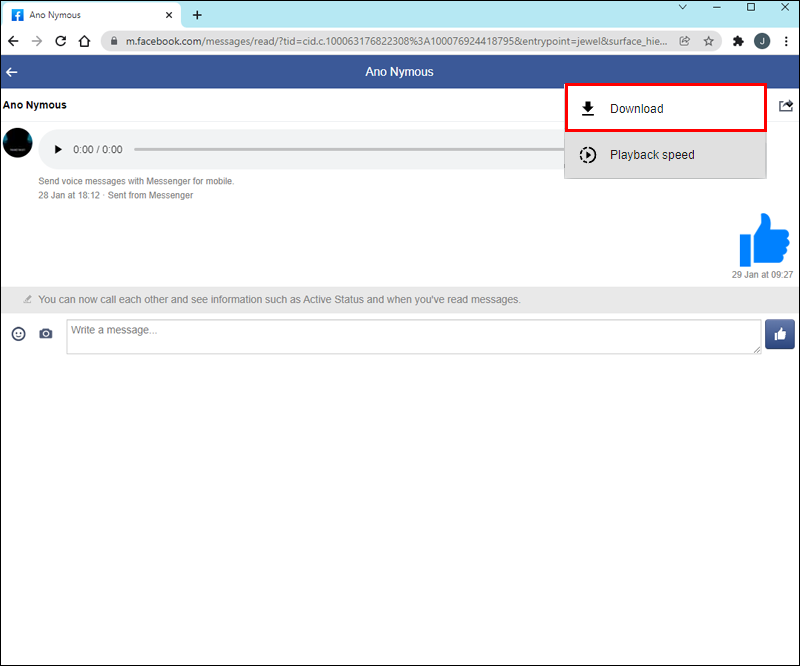Choose Playback speed from the audio menu
Screen dimensions: 800x666
(665, 155)
